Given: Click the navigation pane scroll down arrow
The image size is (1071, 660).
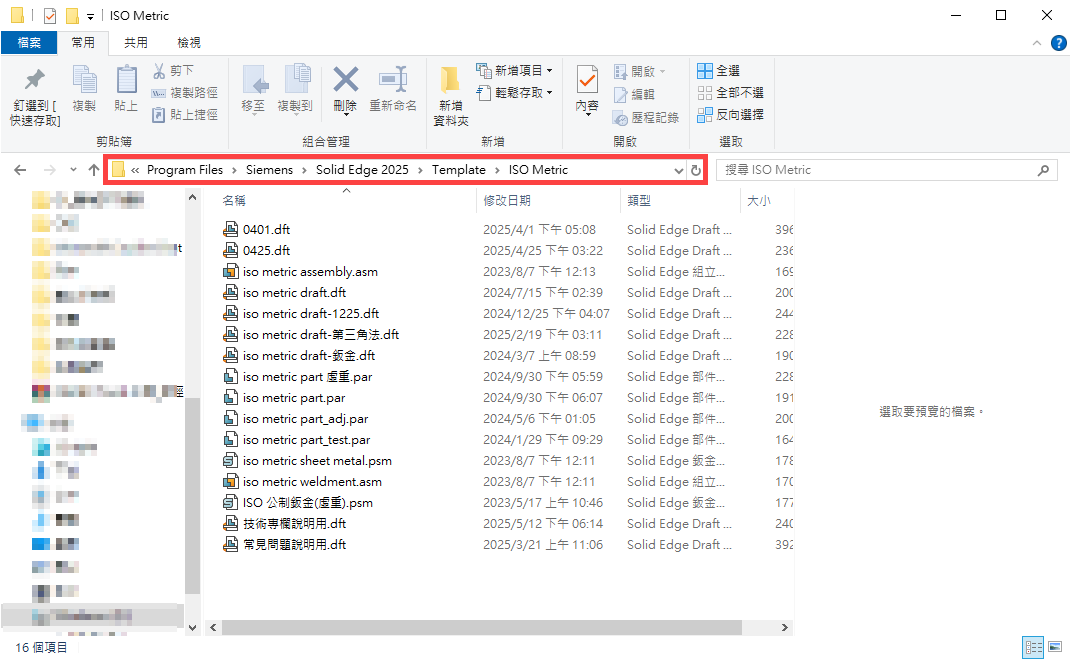Looking at the screenshot, I should [x=193, y=627].
